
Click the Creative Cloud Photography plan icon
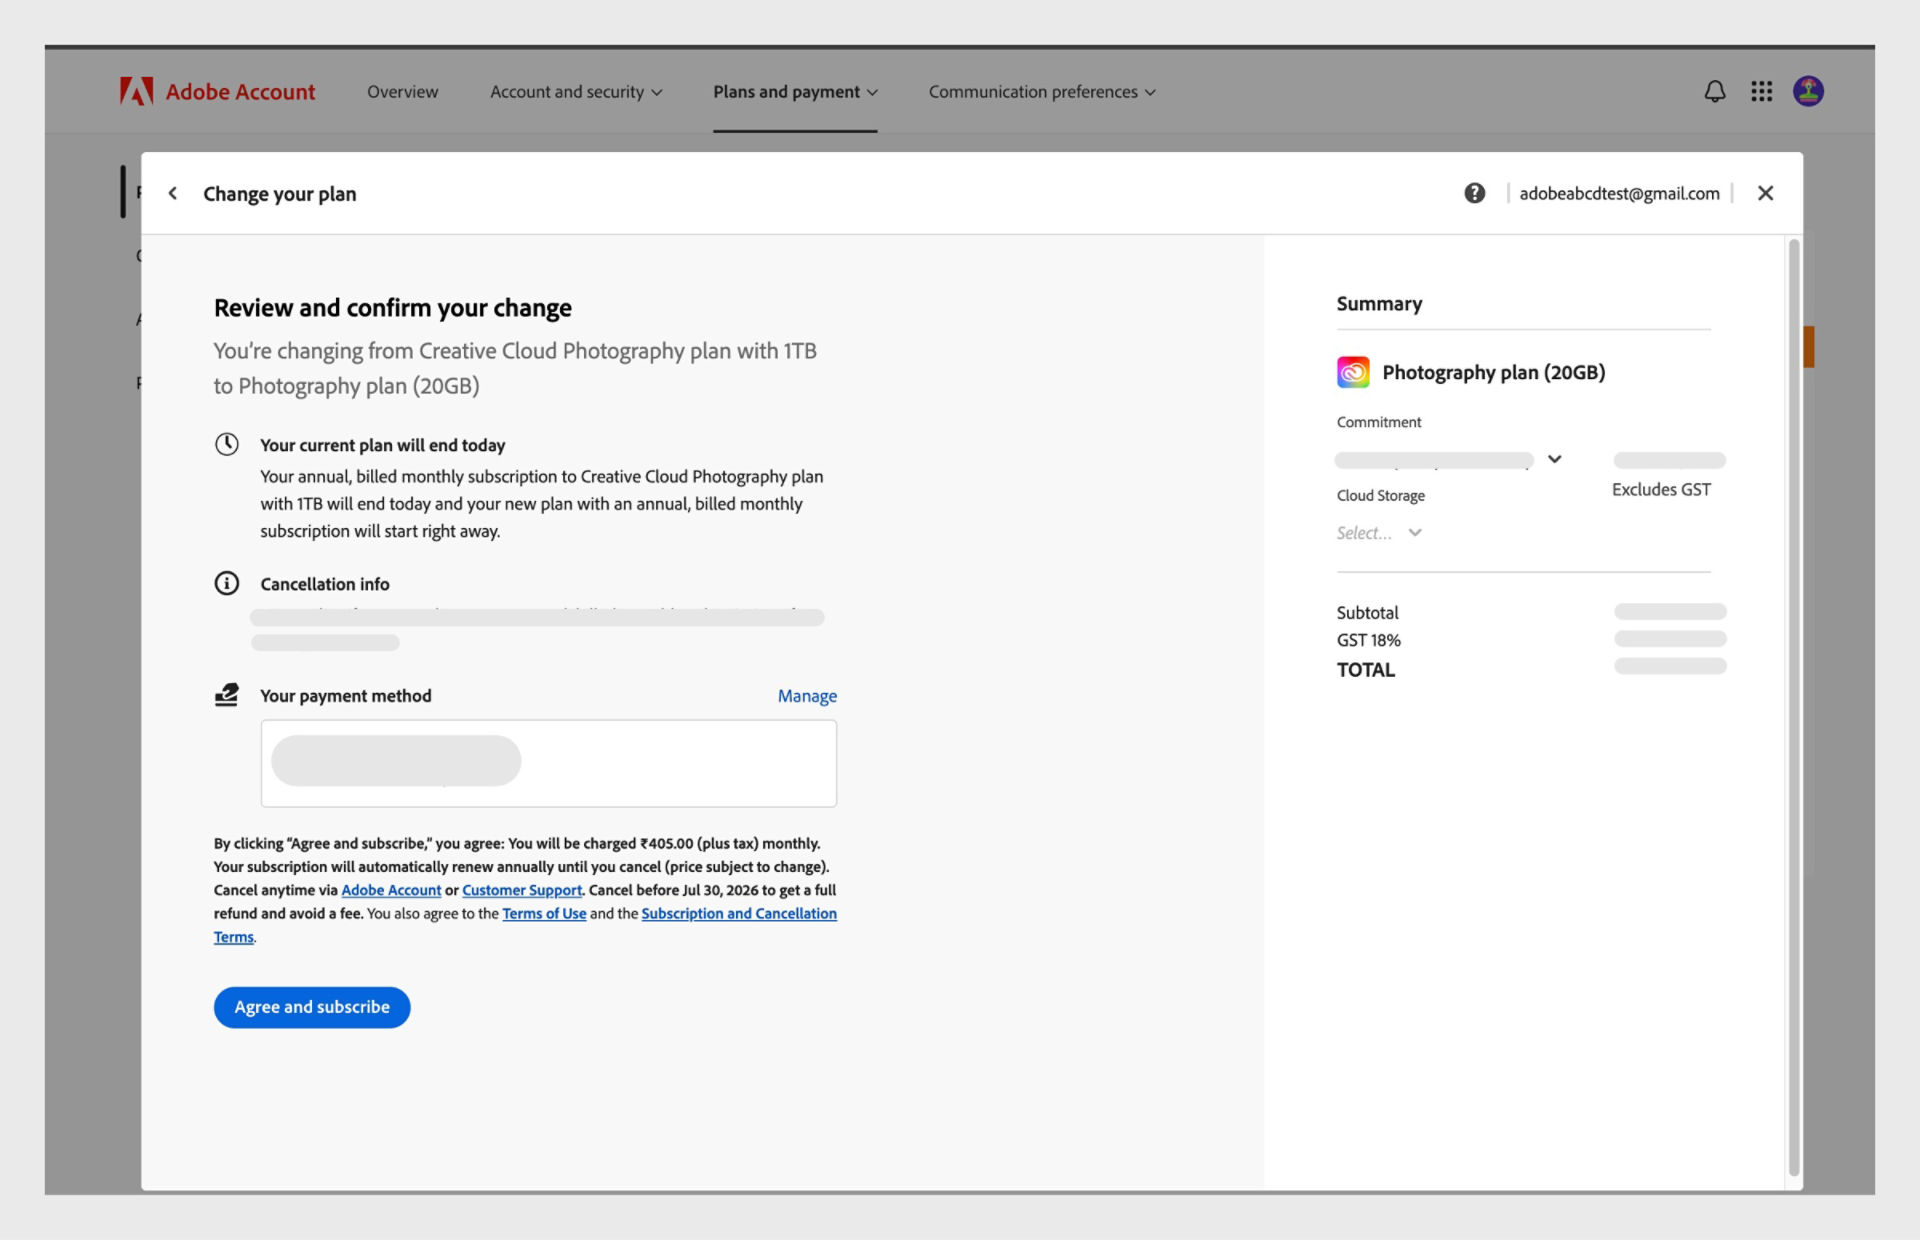pos(1353,372)
